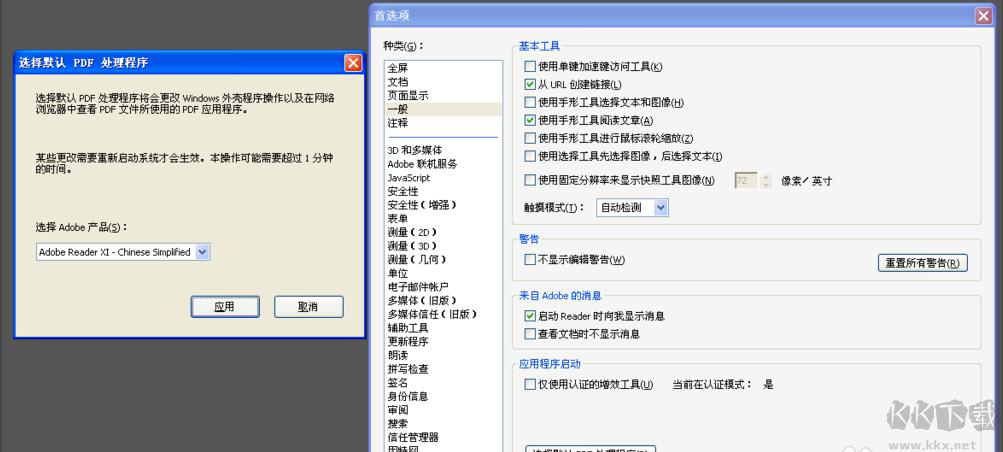Tick 使用选择工具先选择图像，后选择文本 checkbox
Image resolution: width=1003 pixels, height=452 pixels.
click(530, 156)
